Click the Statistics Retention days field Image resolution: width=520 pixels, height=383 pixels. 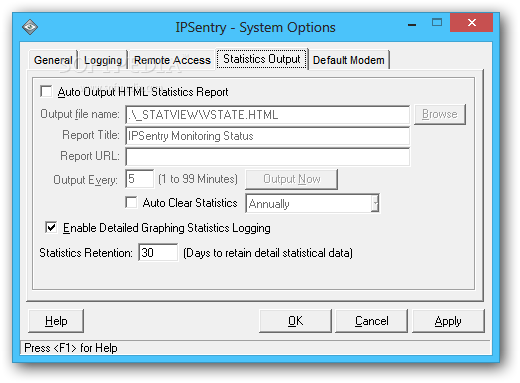pyautogui.click(x=158, y=253)
